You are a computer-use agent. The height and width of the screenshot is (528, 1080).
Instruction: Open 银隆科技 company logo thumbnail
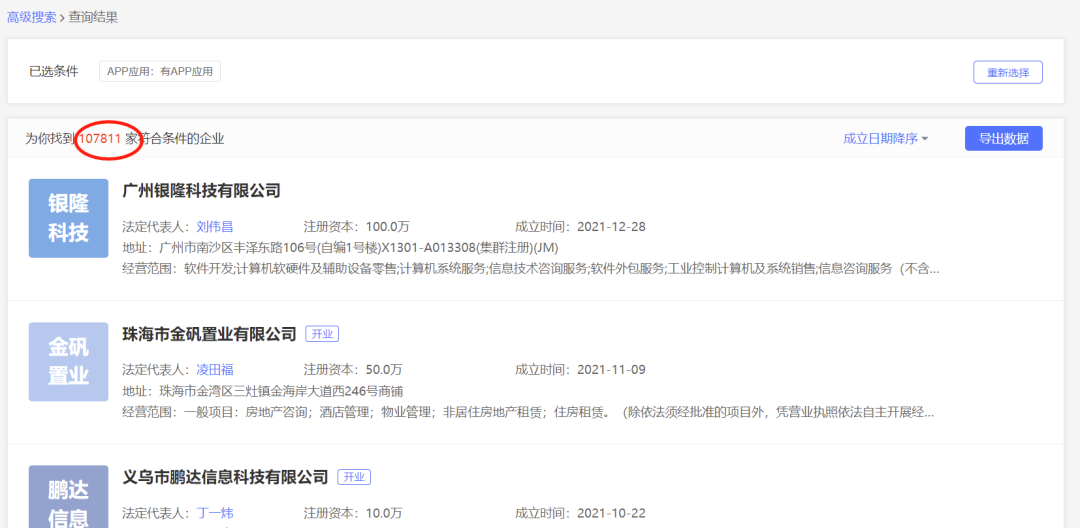click(x=68, y=218)
